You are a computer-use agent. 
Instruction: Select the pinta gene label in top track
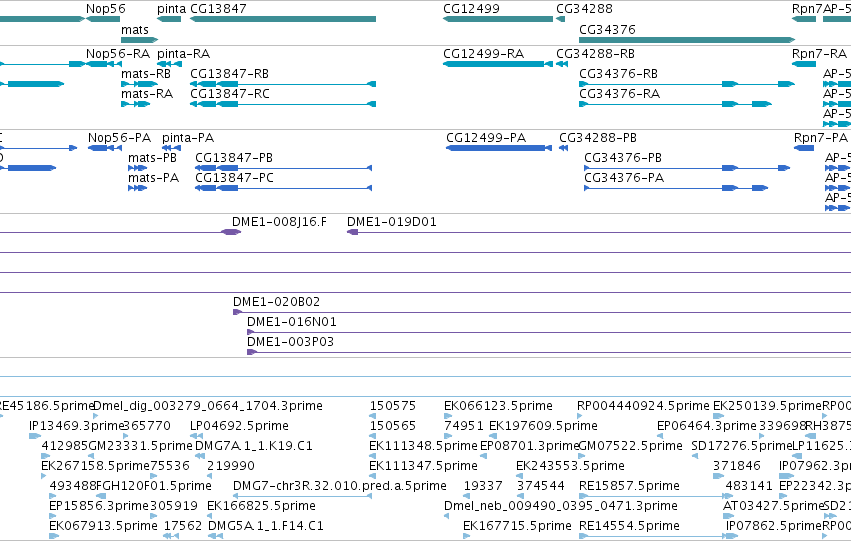click(171, 9)
